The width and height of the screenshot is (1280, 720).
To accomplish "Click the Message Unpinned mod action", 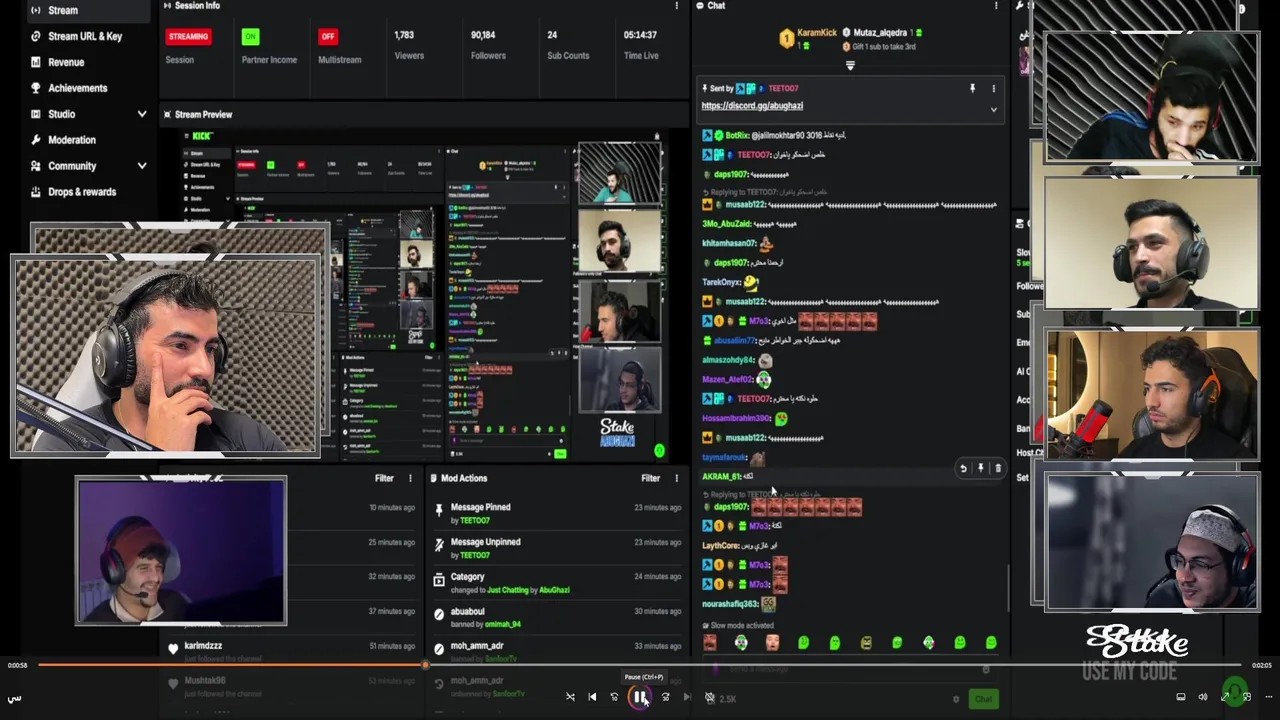I will pyautogui.click(x=557, y=548).
